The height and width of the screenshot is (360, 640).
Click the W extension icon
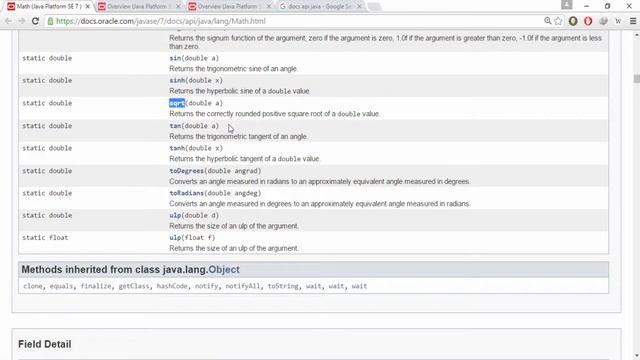point(618,21)
